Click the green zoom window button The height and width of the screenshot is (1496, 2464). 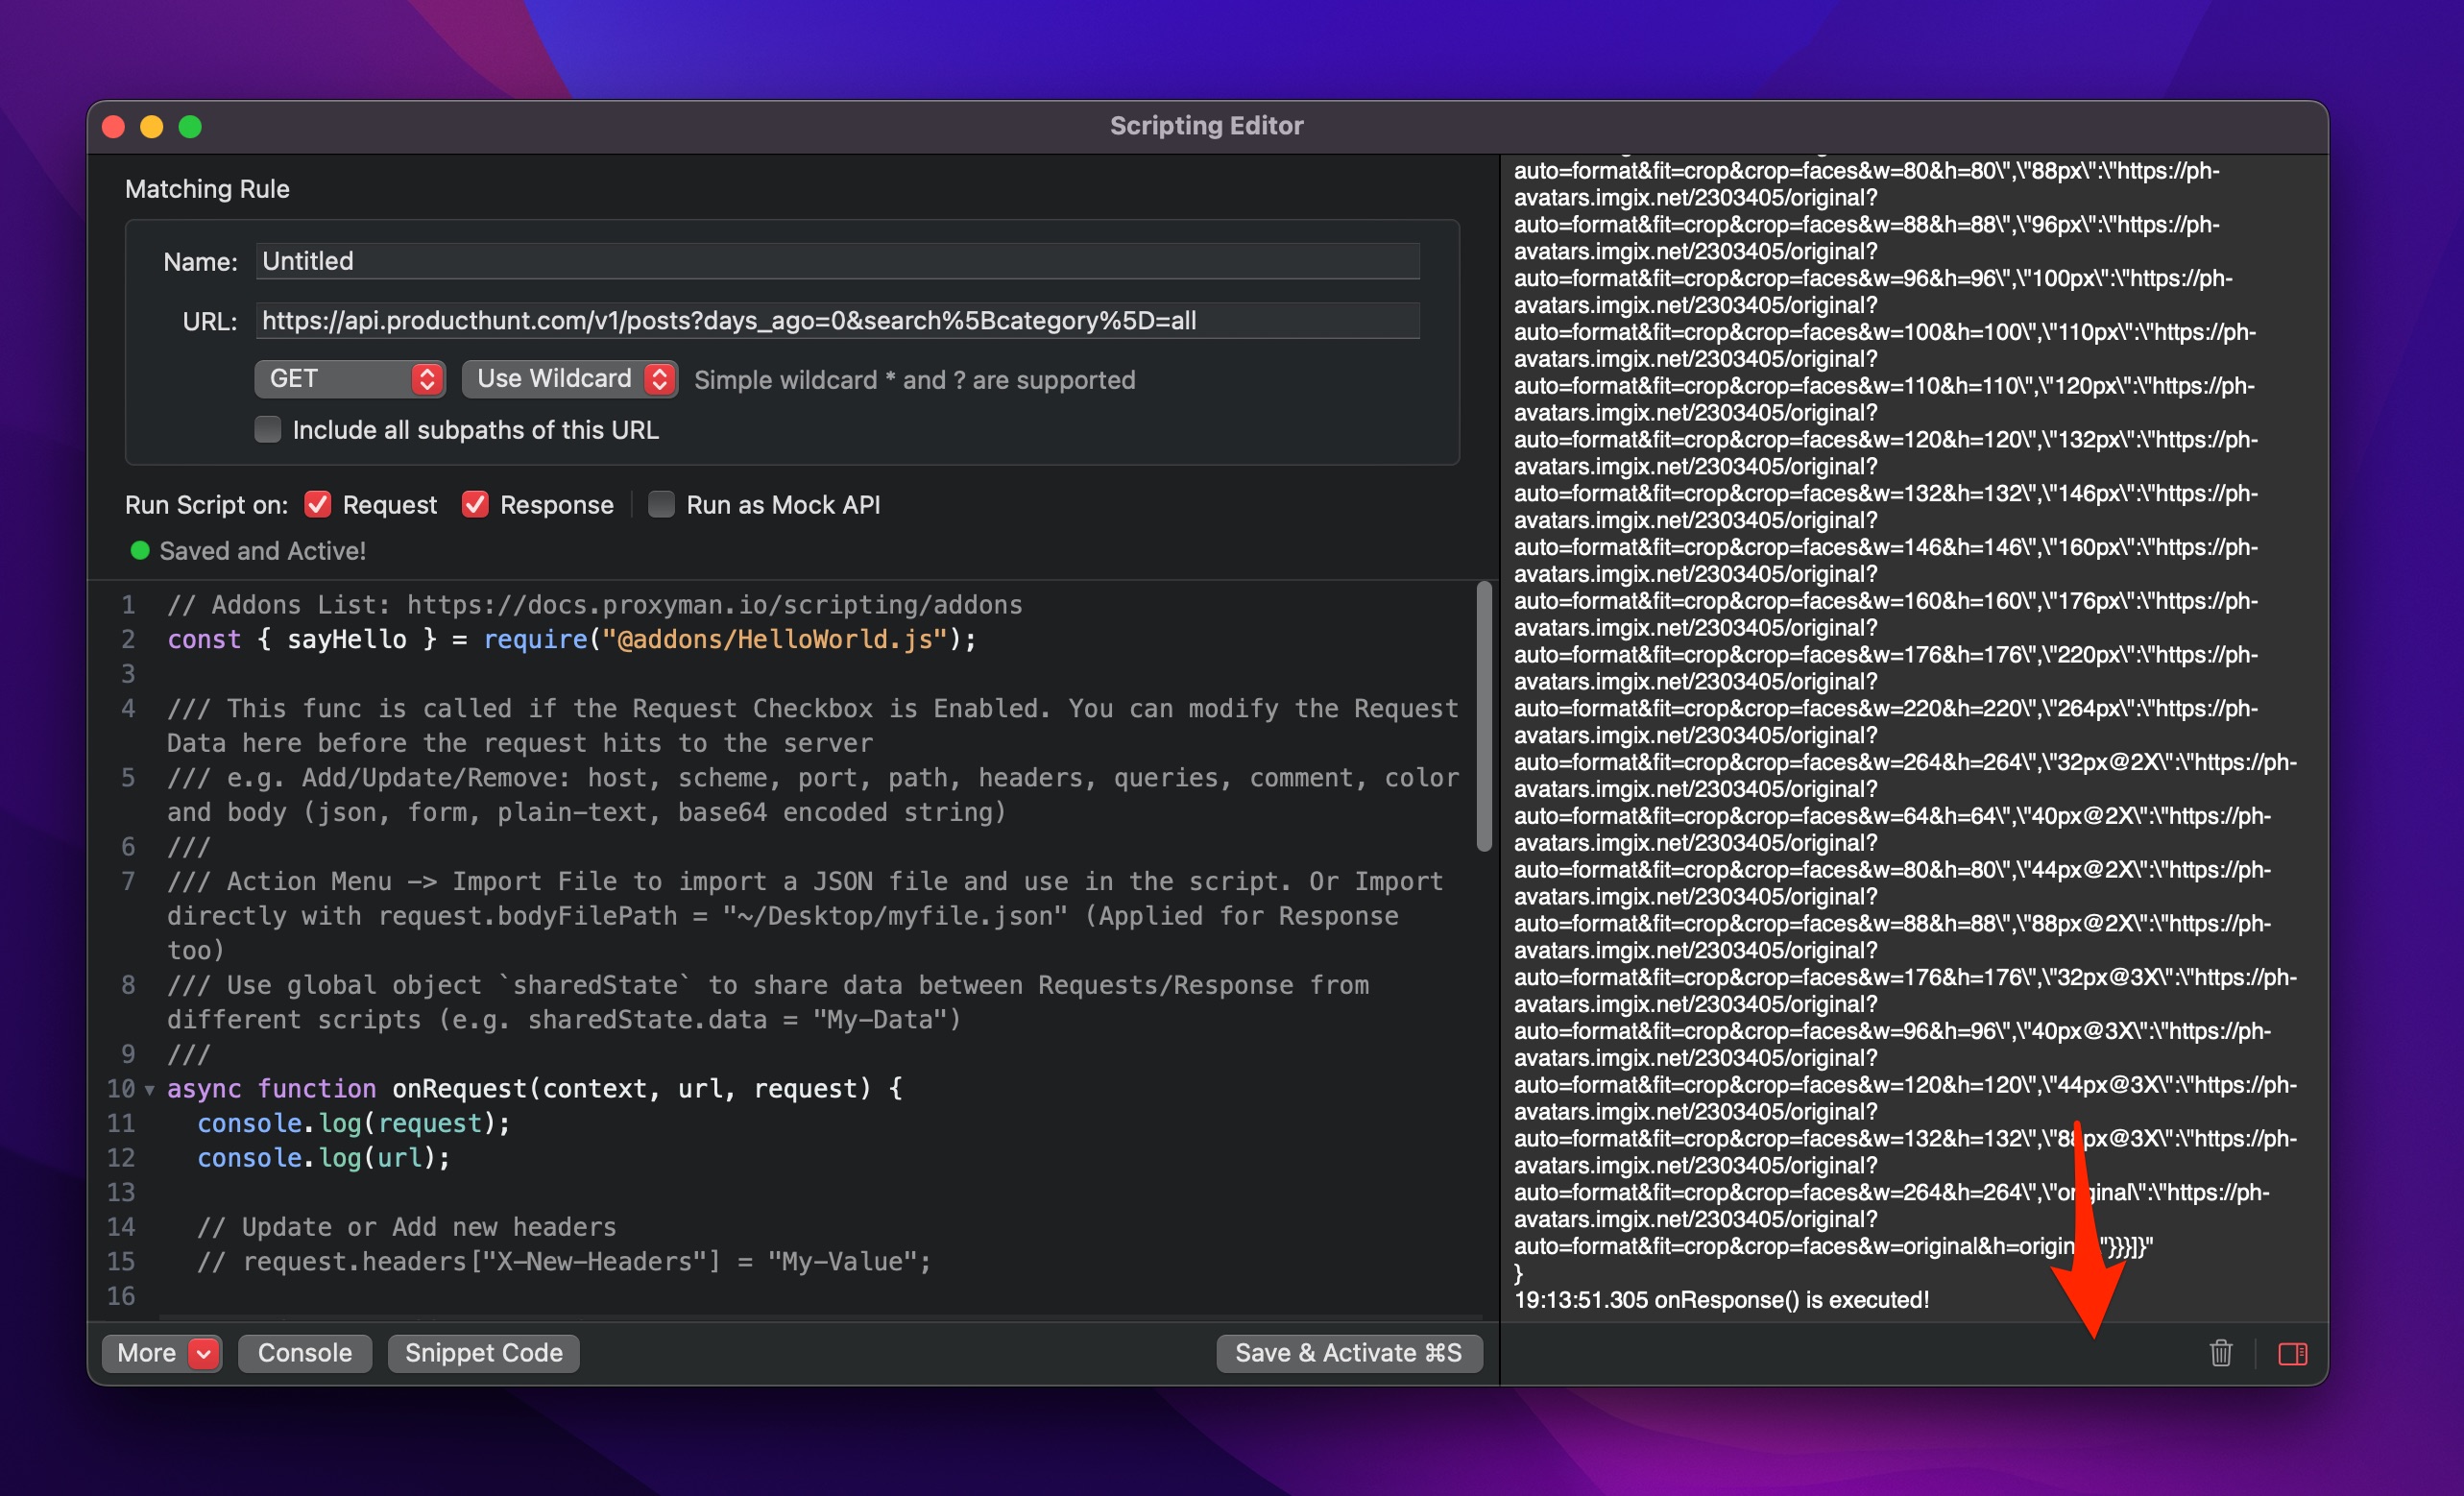(x=190, y=127)
